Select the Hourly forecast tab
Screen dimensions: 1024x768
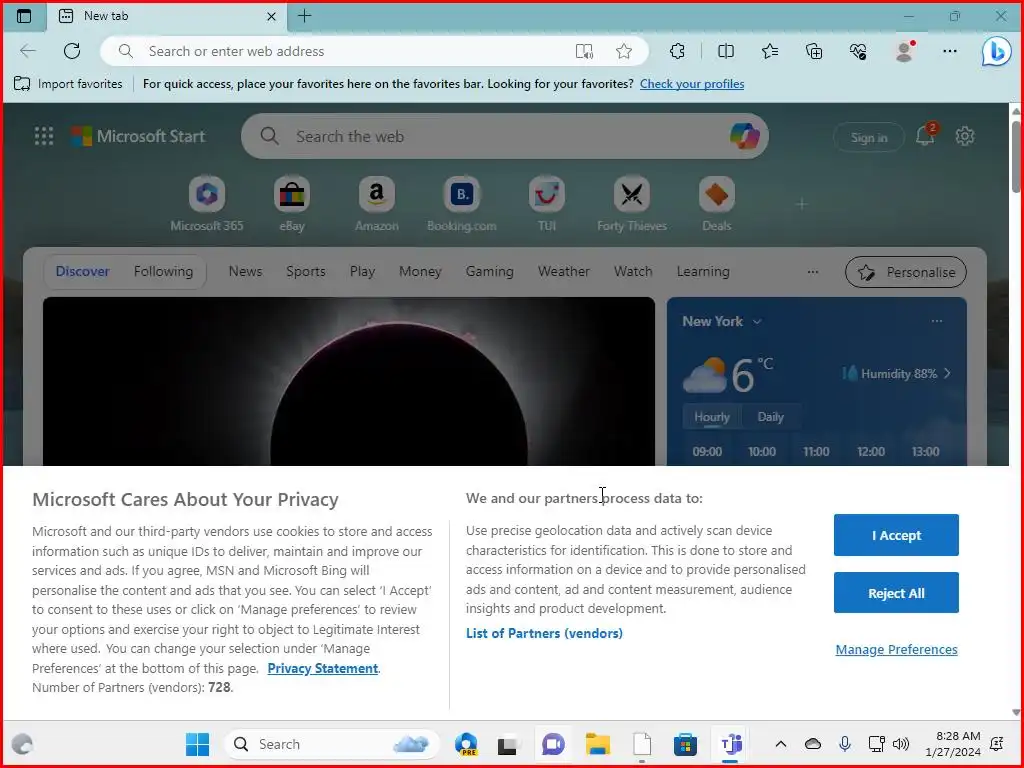(712, 417)
